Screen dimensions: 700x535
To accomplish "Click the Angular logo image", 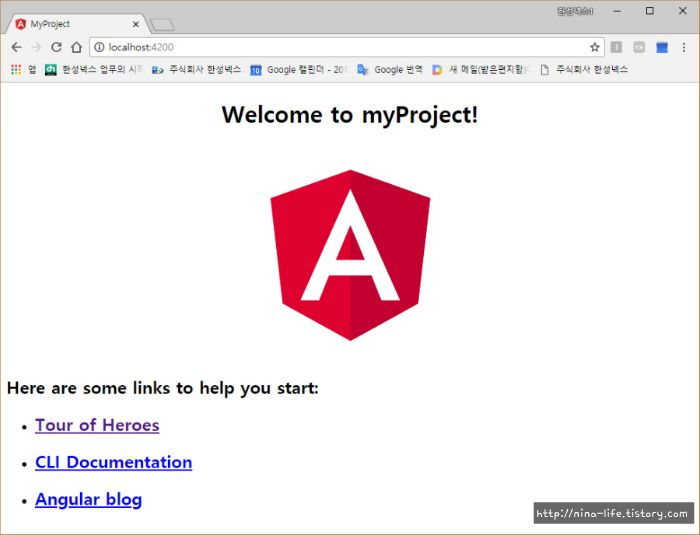I will pyautogui.click(x=350, y=255).
